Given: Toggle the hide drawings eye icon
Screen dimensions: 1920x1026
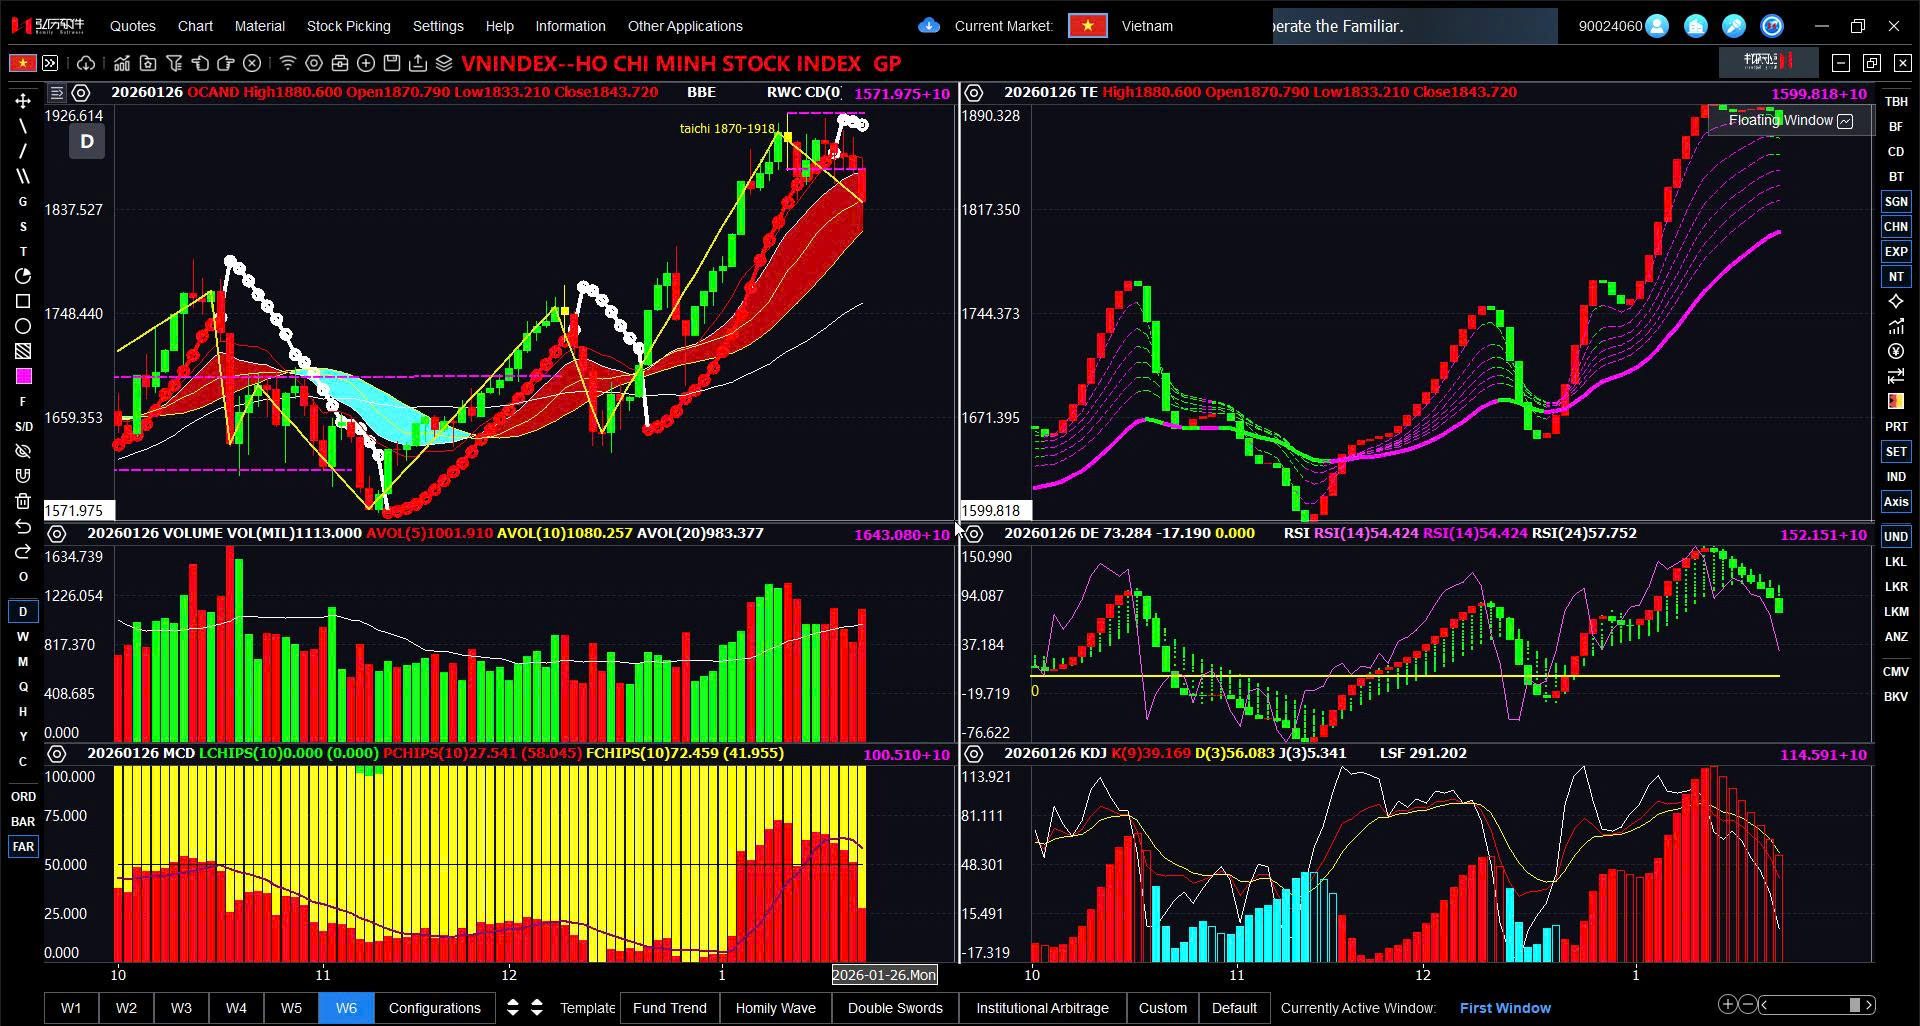Looking at the screenshot, I should coord(23,451).
